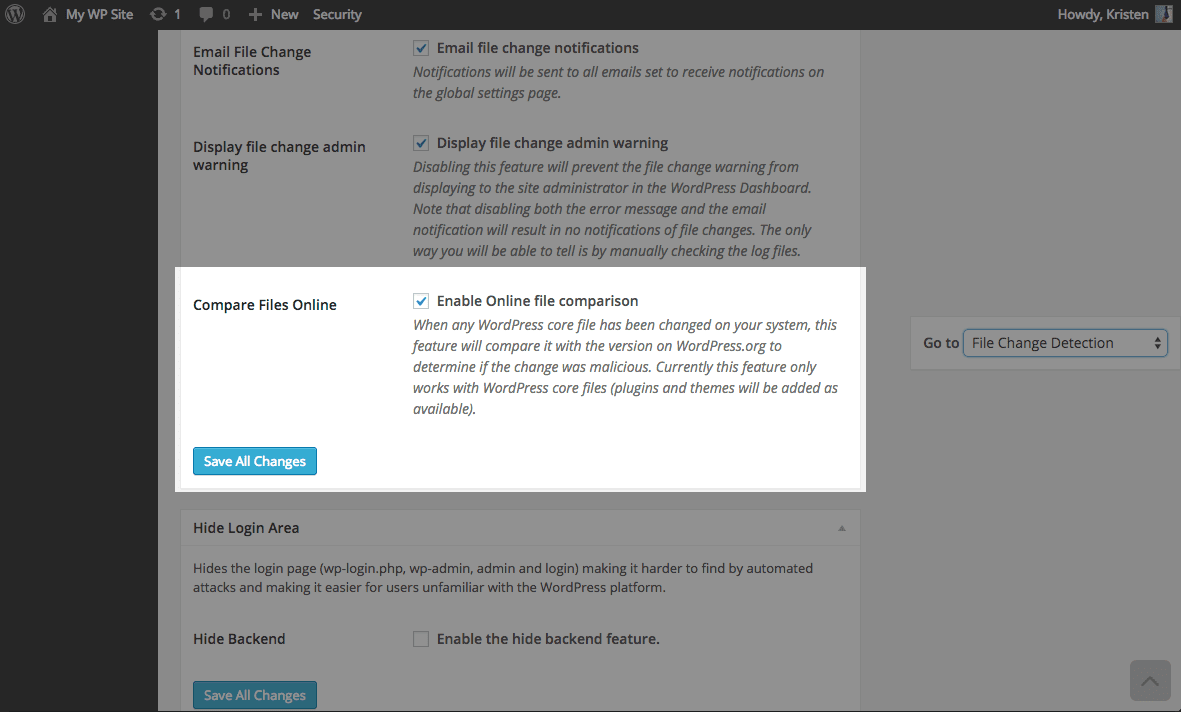The height and width of the screenshot is (712, 1181).
Task: Toggle Display file change admin warning checkbox
Action: [421, 143]
